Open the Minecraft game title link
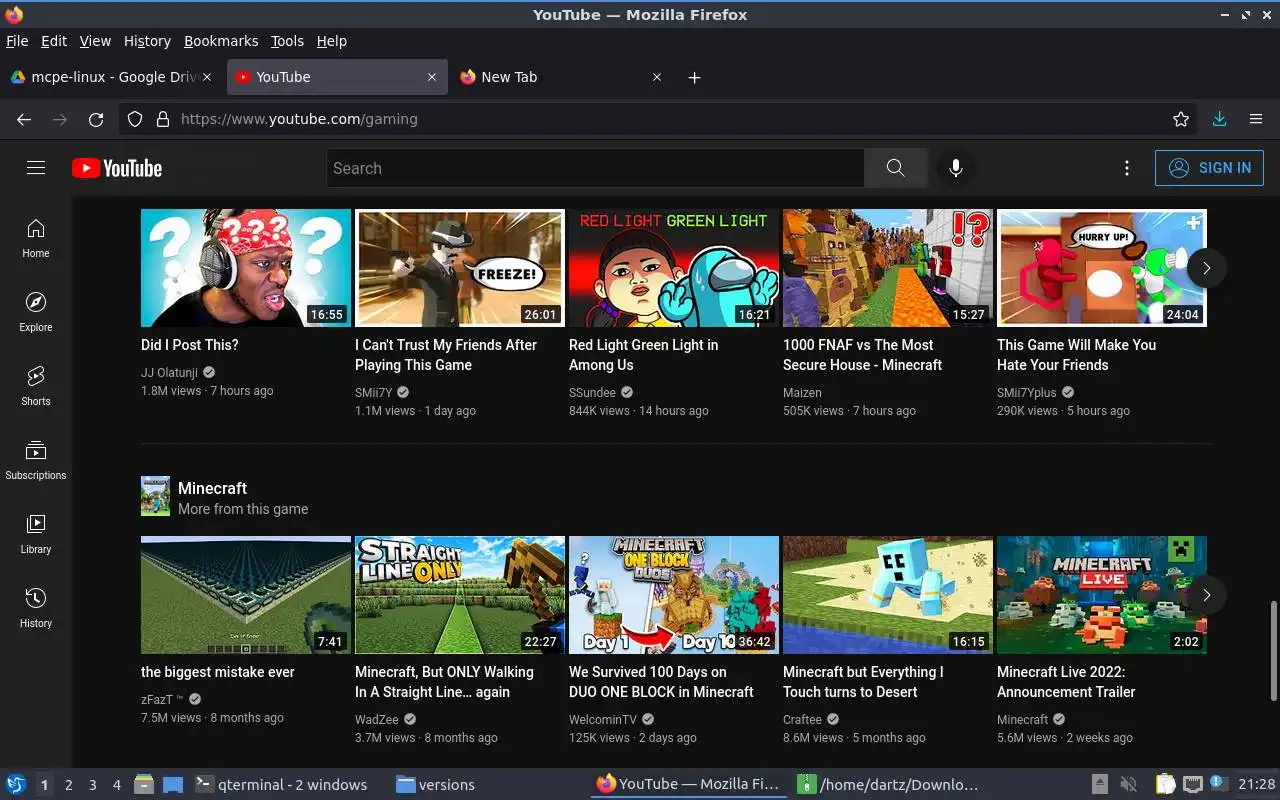The width and height of the screenshot is (1280, 800). pyautogui.click(x=212, y=488)
